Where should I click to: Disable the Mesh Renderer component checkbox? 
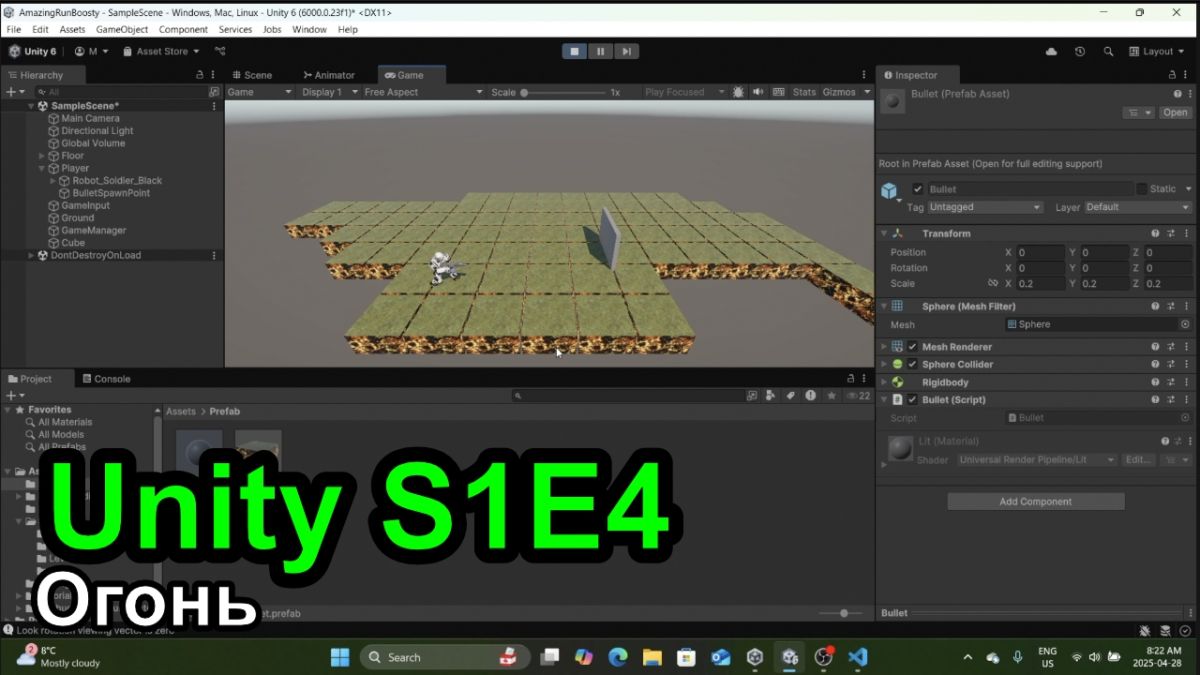tap(912, 347)
